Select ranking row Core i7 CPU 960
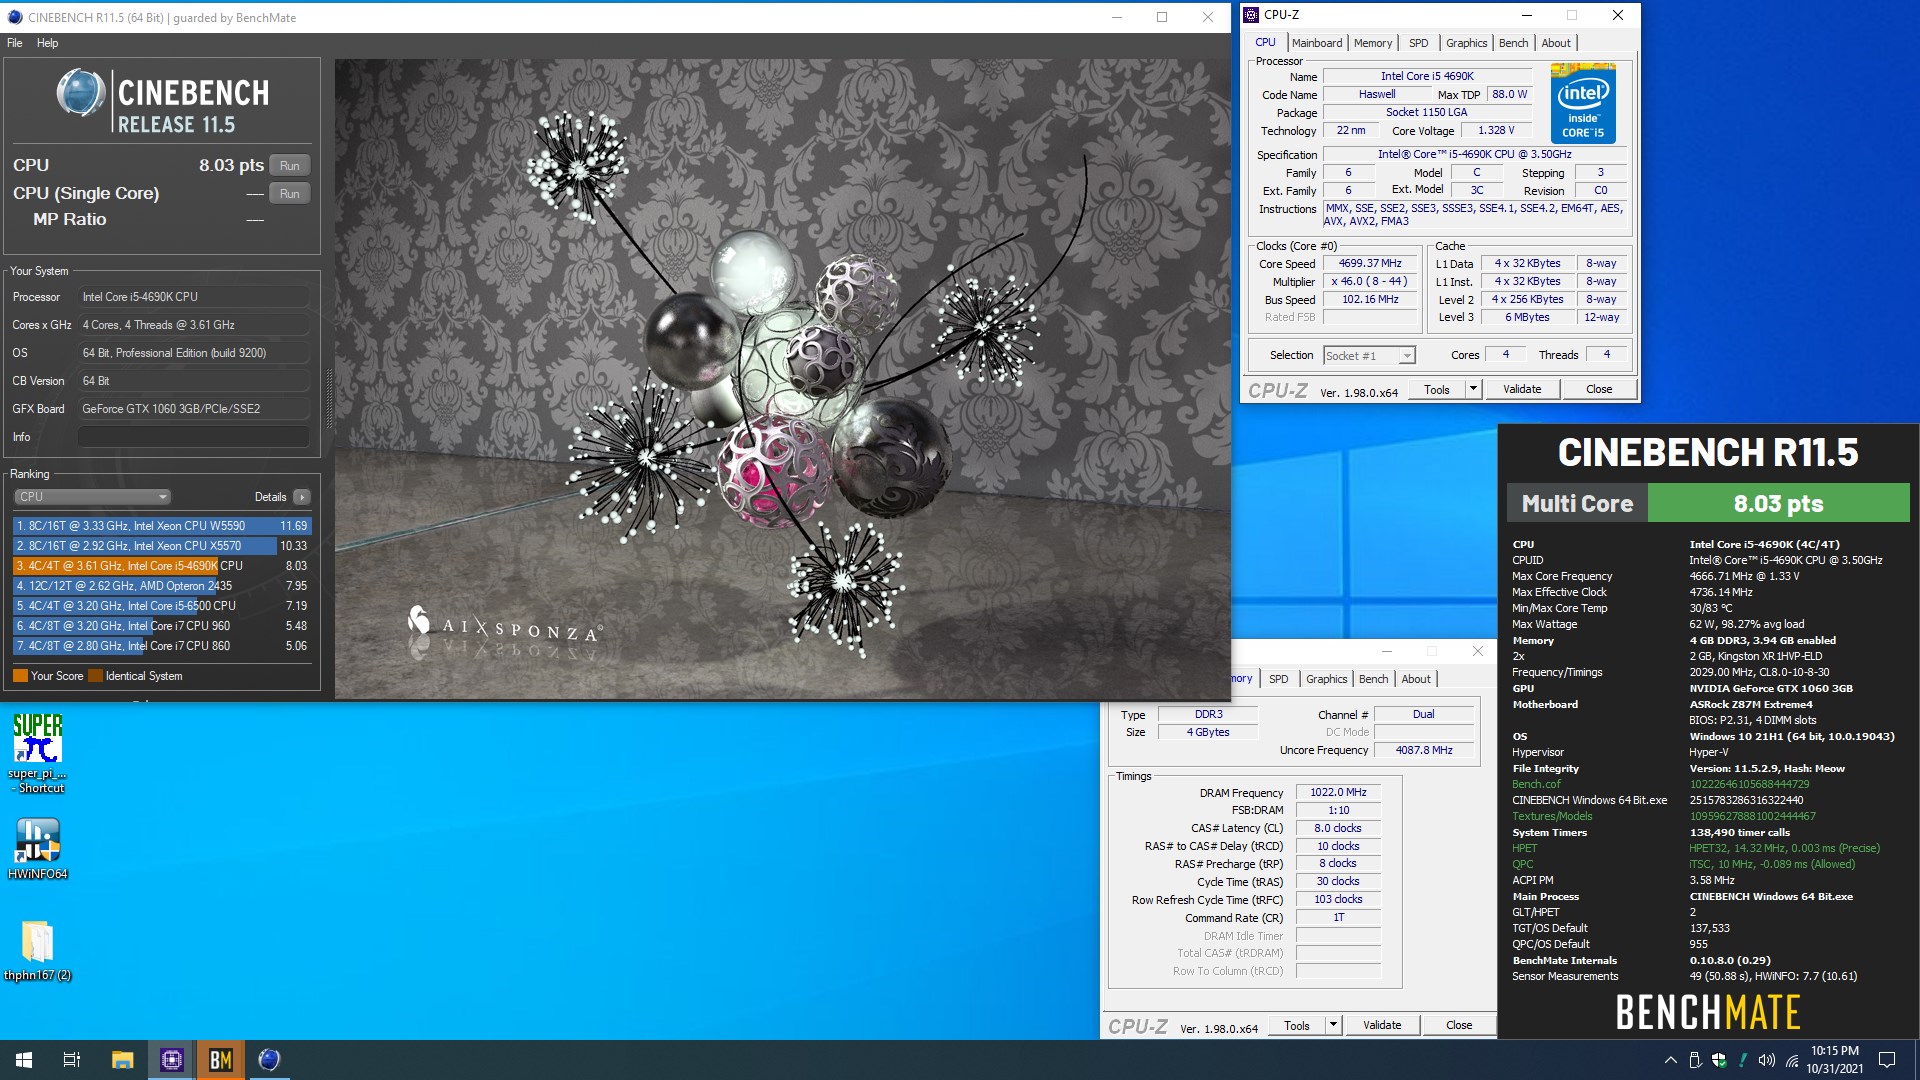Screen dimensions: 1920x1080 tap(162, 625)
